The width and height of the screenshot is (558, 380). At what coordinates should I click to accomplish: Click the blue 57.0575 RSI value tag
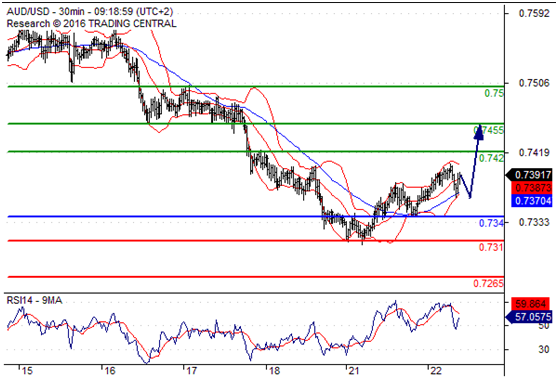click(x=529, y=317)
